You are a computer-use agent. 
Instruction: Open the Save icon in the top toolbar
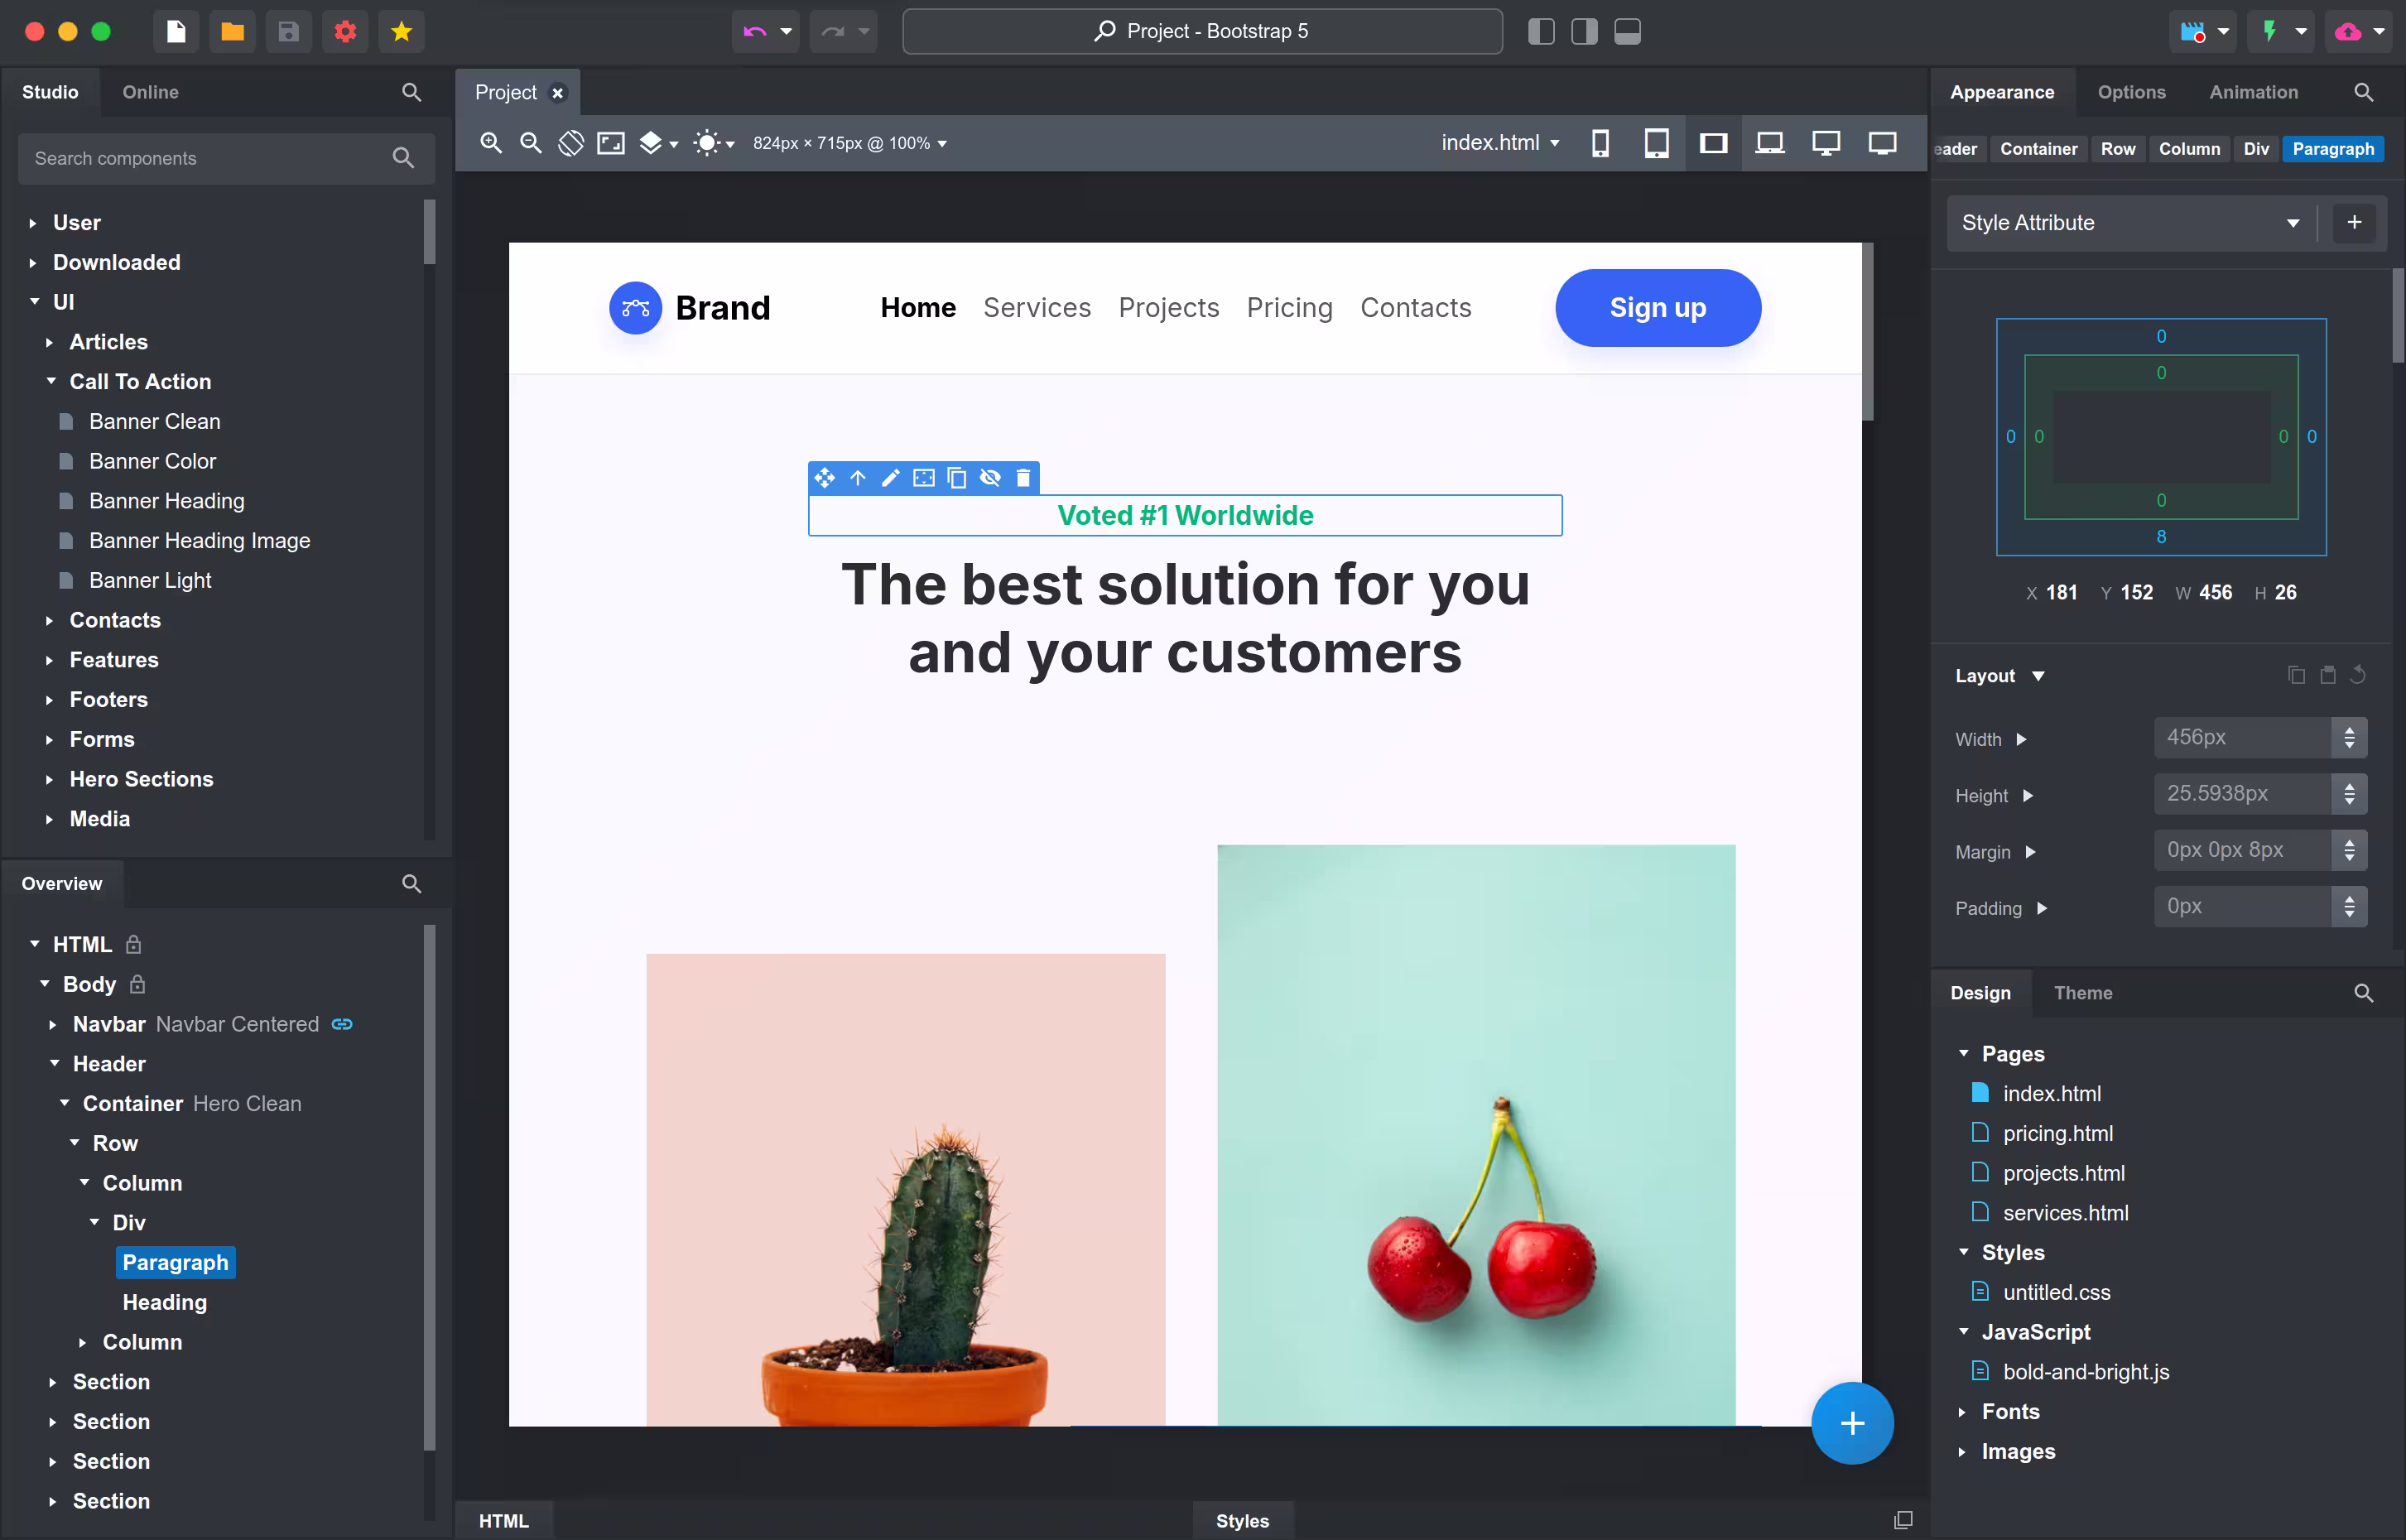click(x=288, y=31)
